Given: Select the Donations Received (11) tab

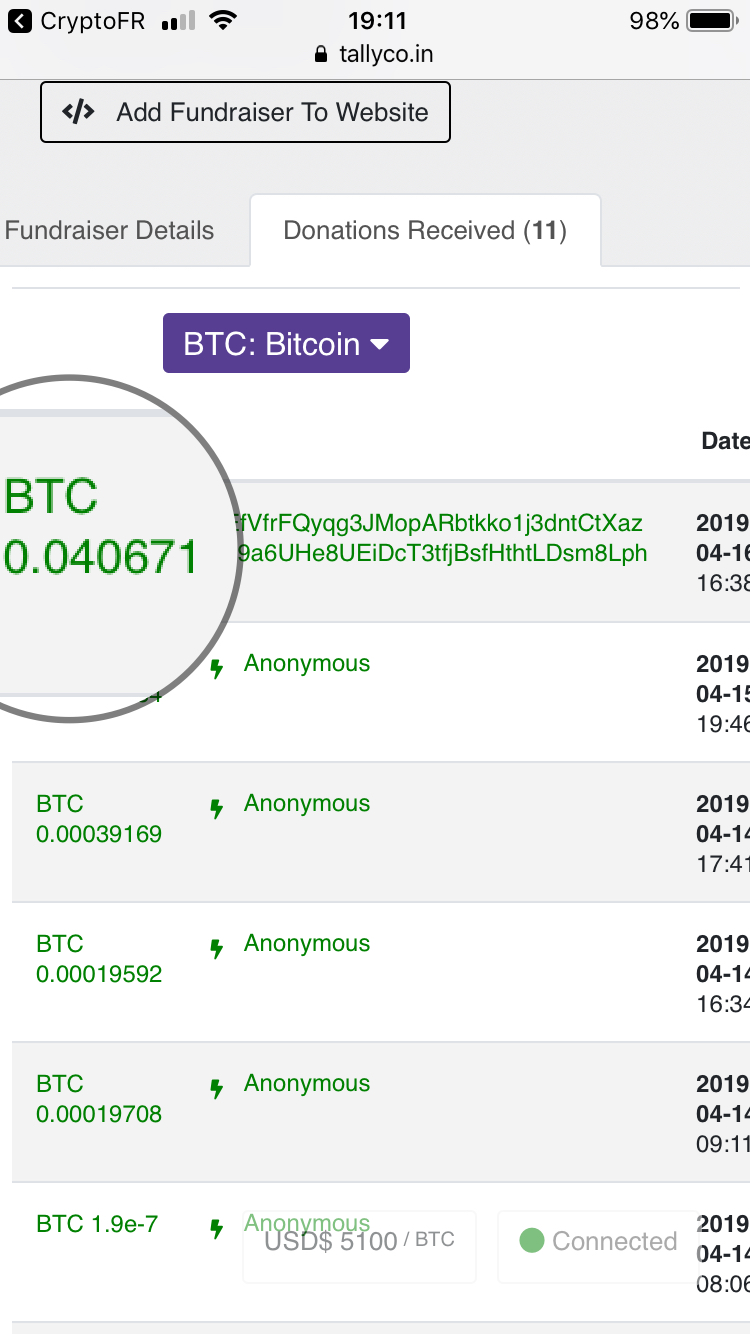Looking at the screenshot, I should click(x=425, y=231).
